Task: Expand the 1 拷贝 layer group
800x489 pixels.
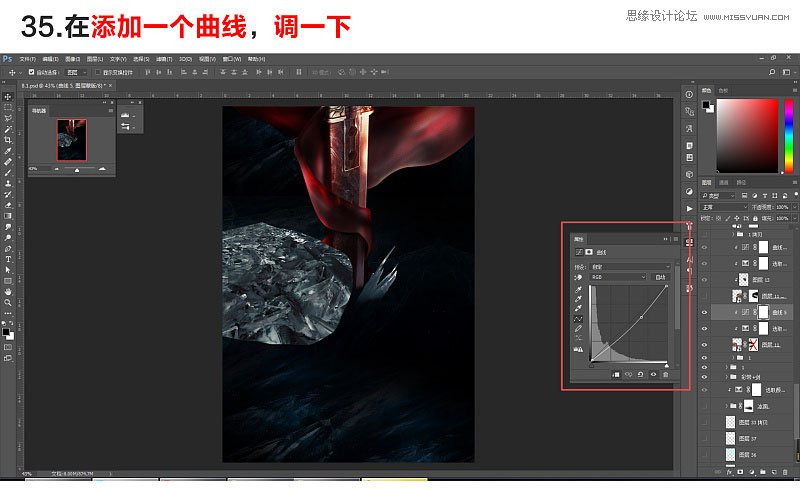Action: pyautogui.click(x=734, y=234)
